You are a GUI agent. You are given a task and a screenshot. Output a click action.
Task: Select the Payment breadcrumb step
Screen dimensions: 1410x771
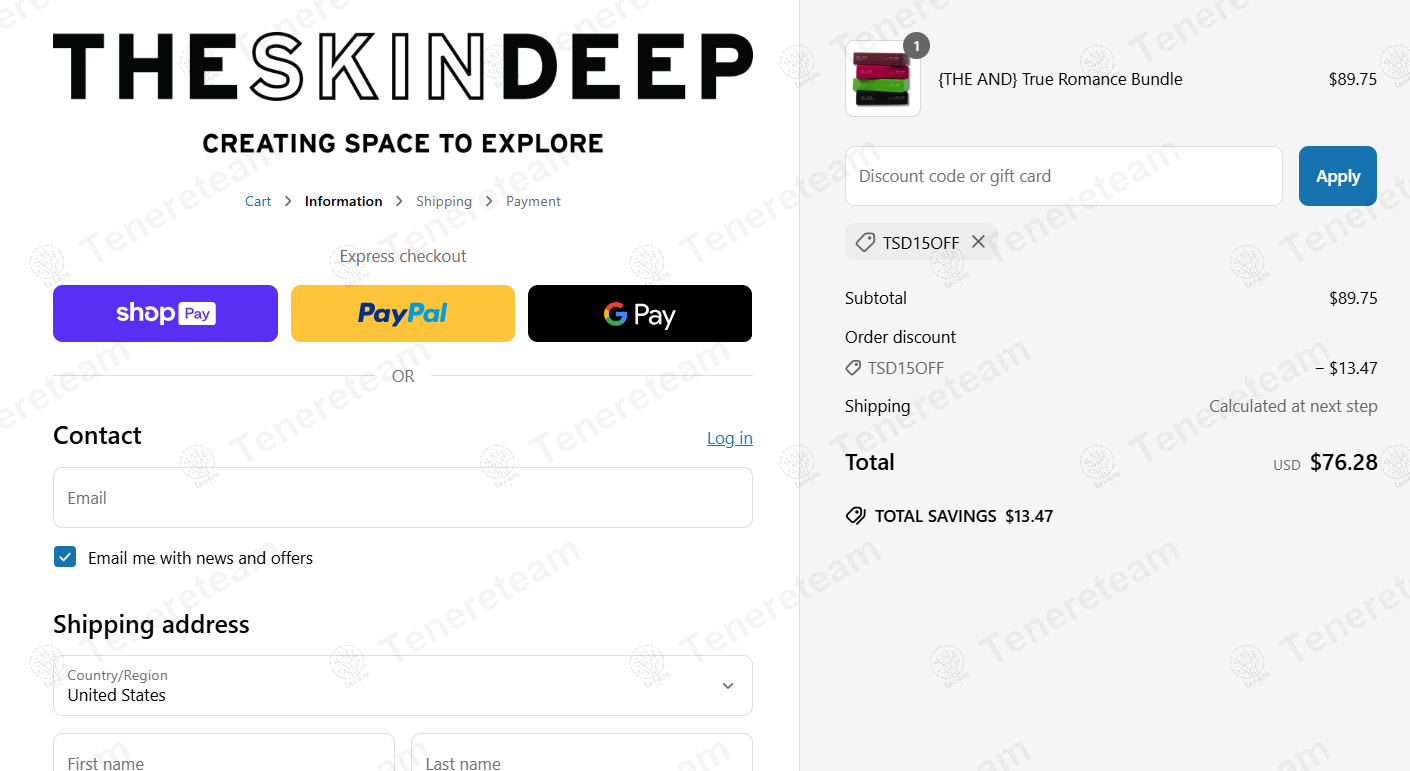(533, 201)
